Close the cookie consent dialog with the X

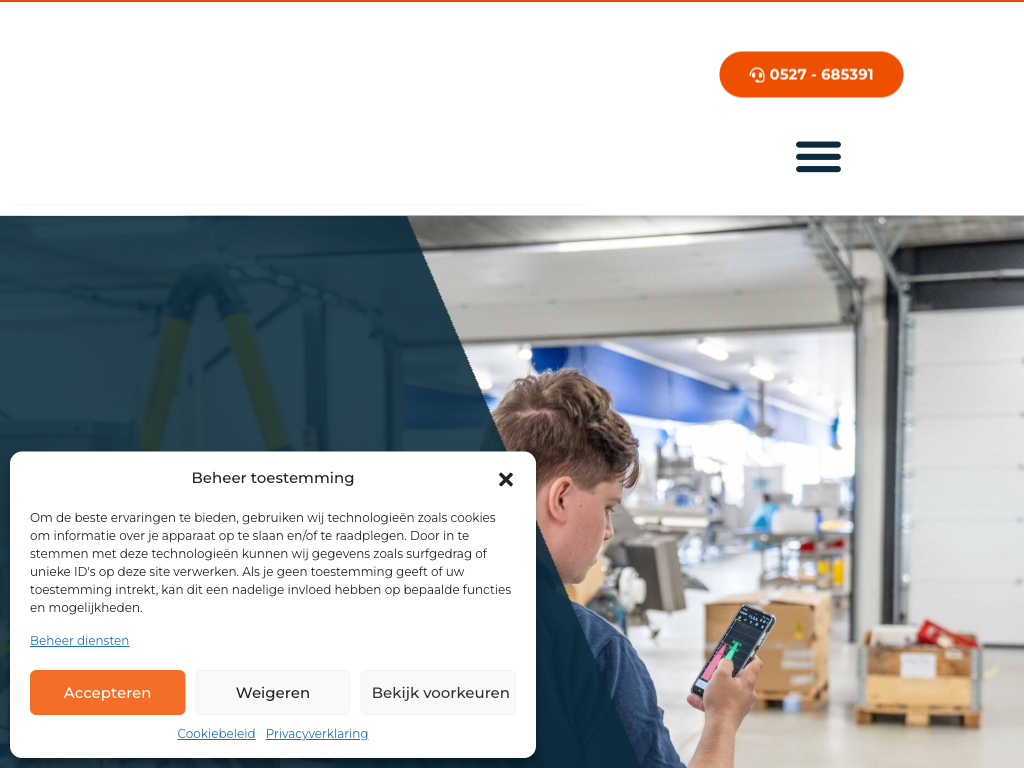pos(505,479)
